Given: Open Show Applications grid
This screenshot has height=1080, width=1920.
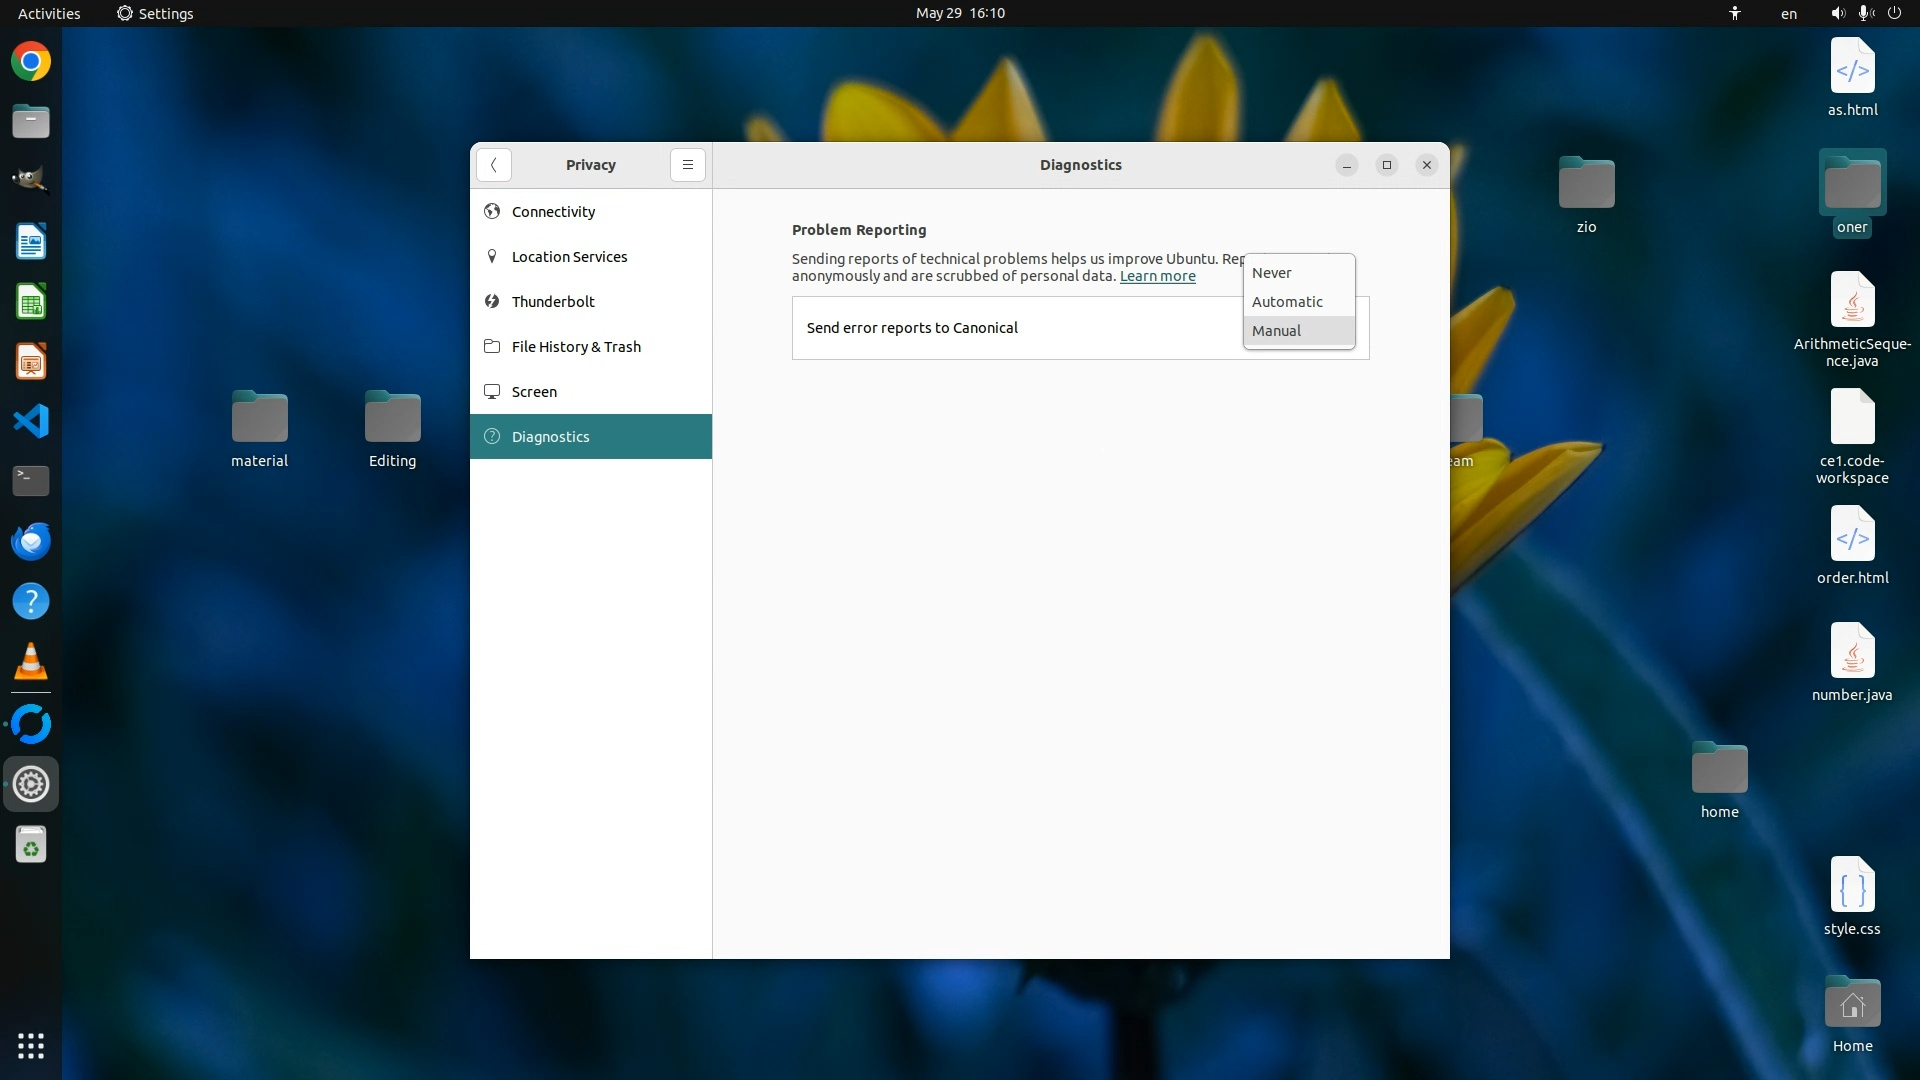Looking at the screenshot, I should (31, 1046).
